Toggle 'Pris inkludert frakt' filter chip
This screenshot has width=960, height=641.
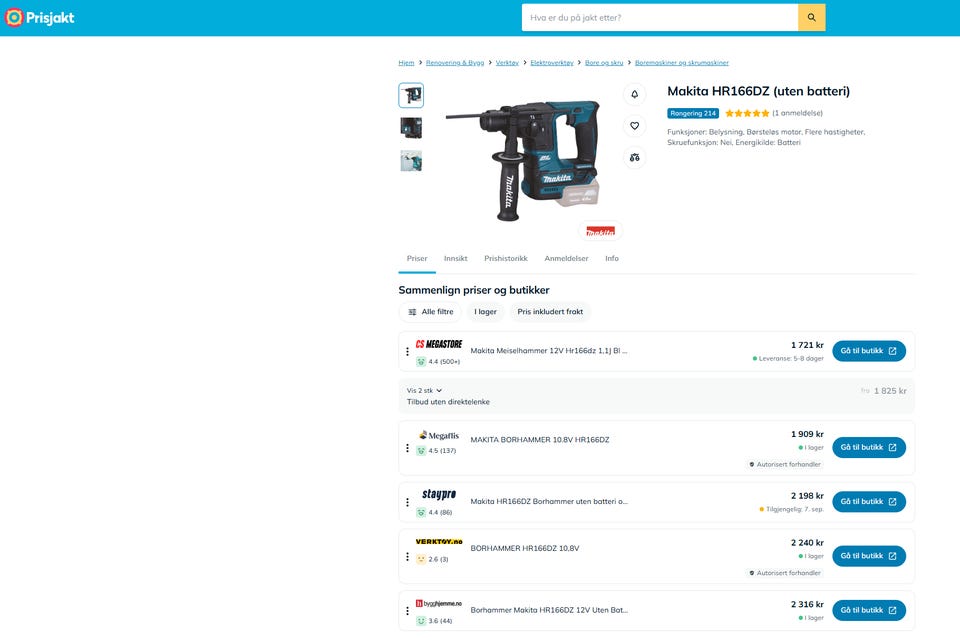coord(550,312)
